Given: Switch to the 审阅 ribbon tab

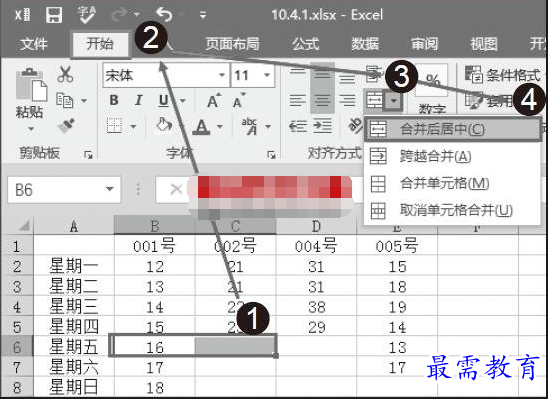Looking at the screenshot, I should (x=424, y=44).
